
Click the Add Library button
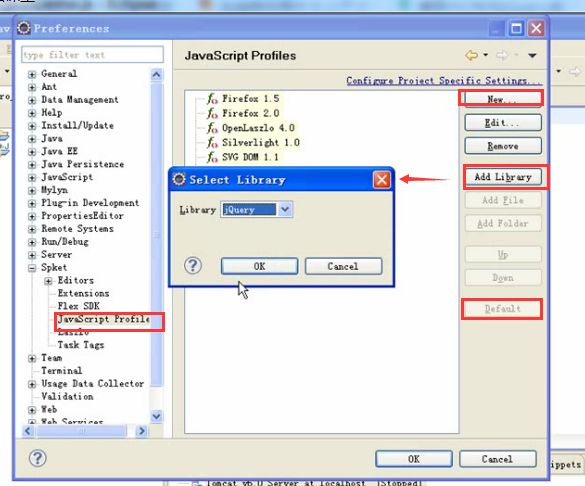pos(503,177)
